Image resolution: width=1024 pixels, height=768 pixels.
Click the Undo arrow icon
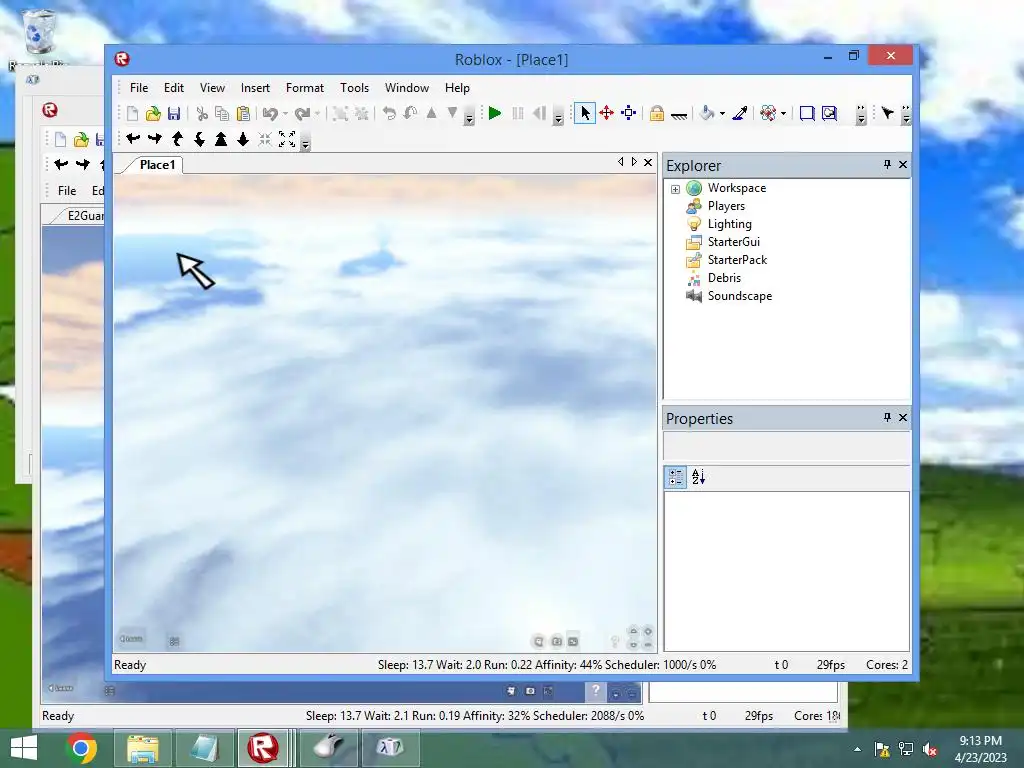click(x=270, y=114)
